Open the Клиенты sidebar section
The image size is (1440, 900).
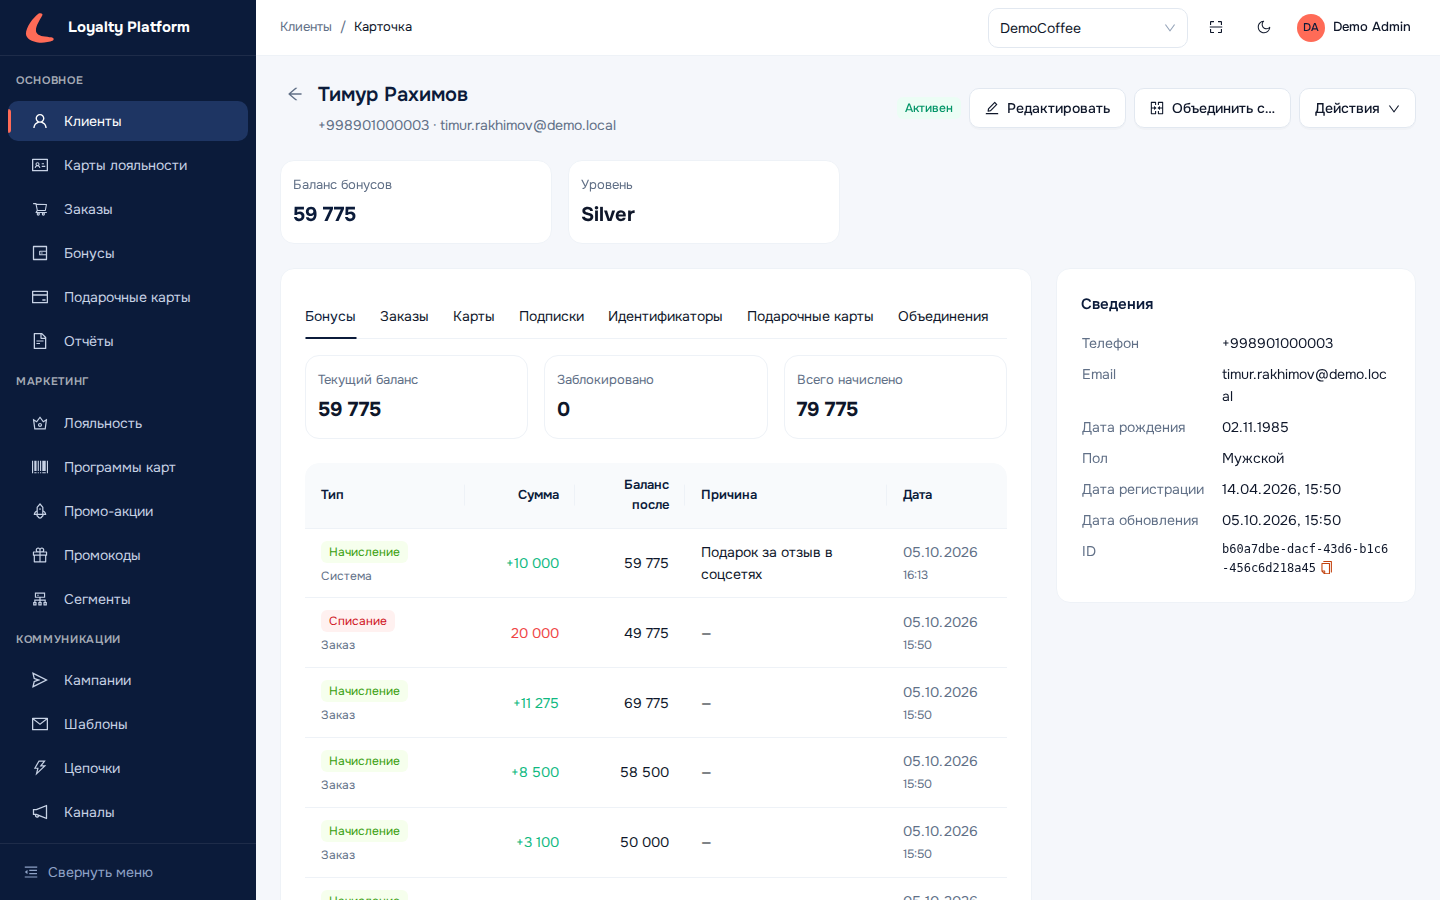point(128,121)
